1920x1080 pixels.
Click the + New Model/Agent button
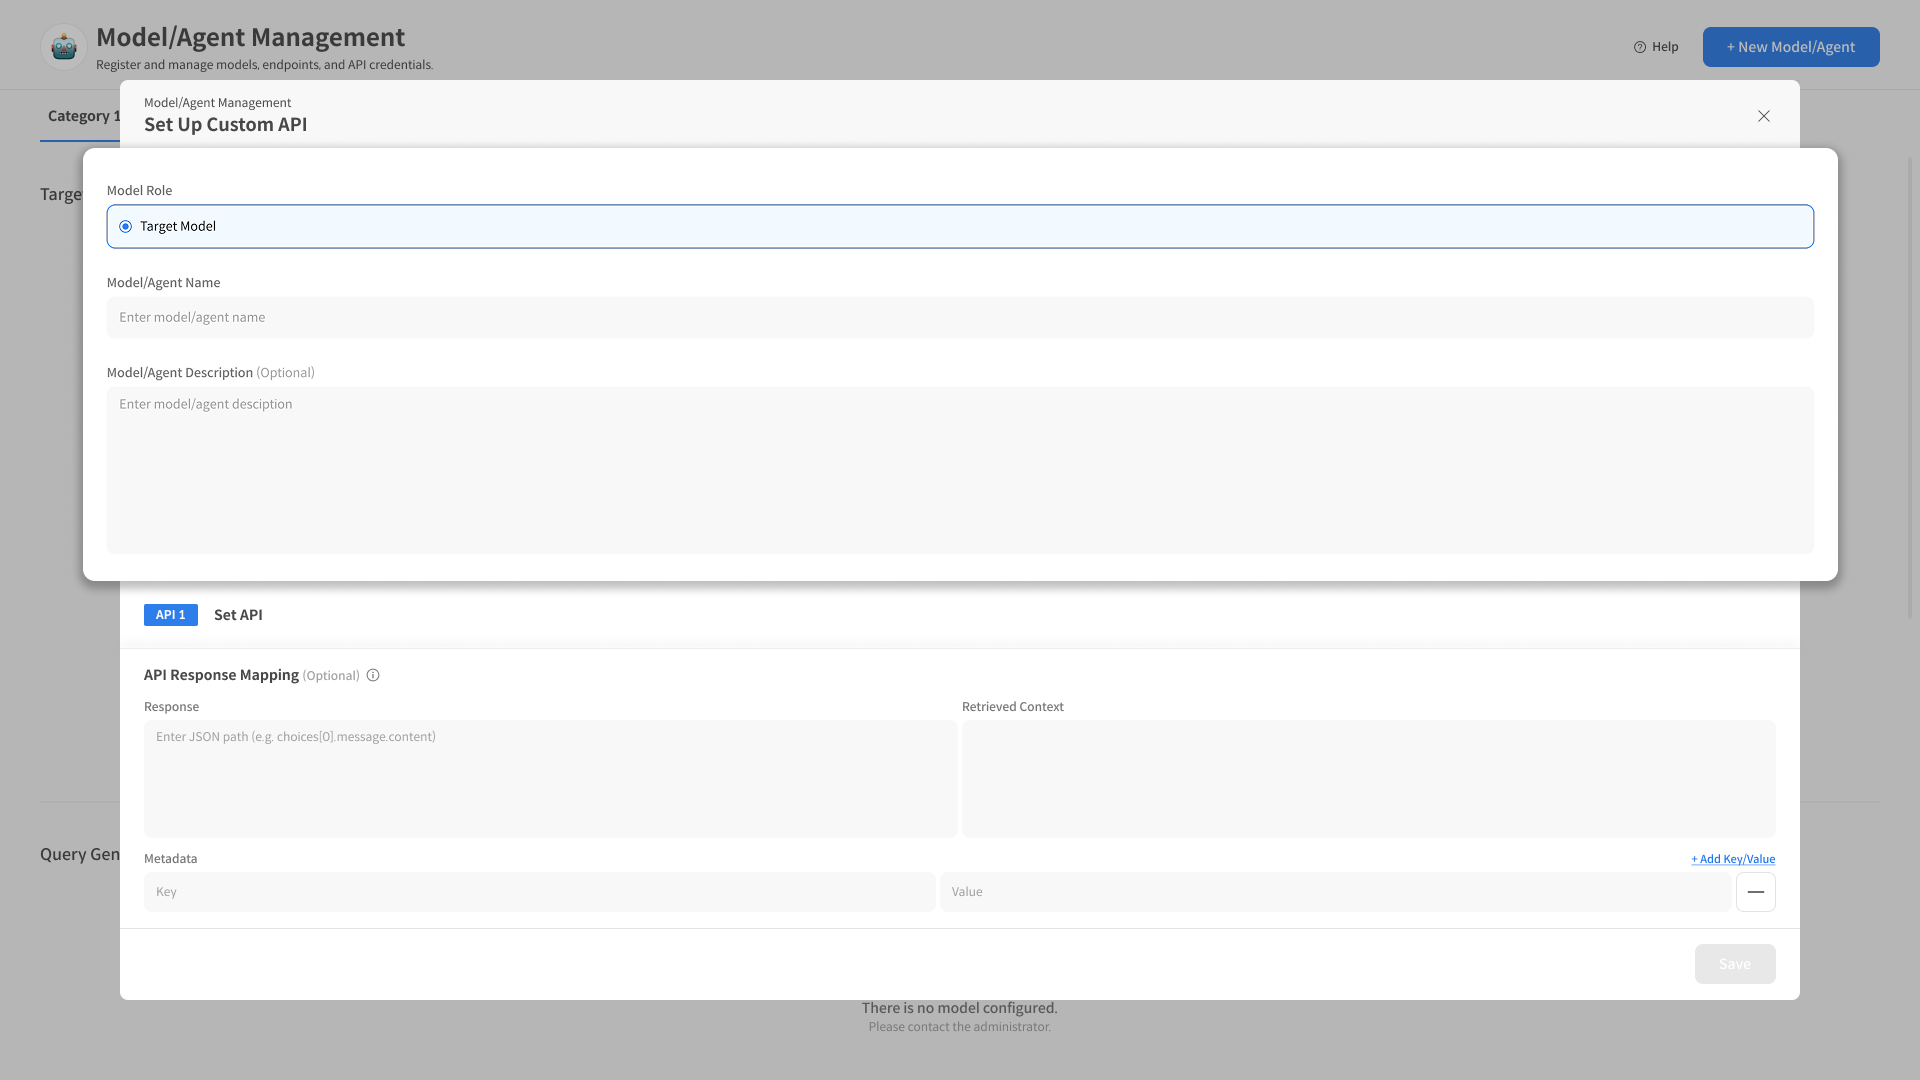[1790, 47]
